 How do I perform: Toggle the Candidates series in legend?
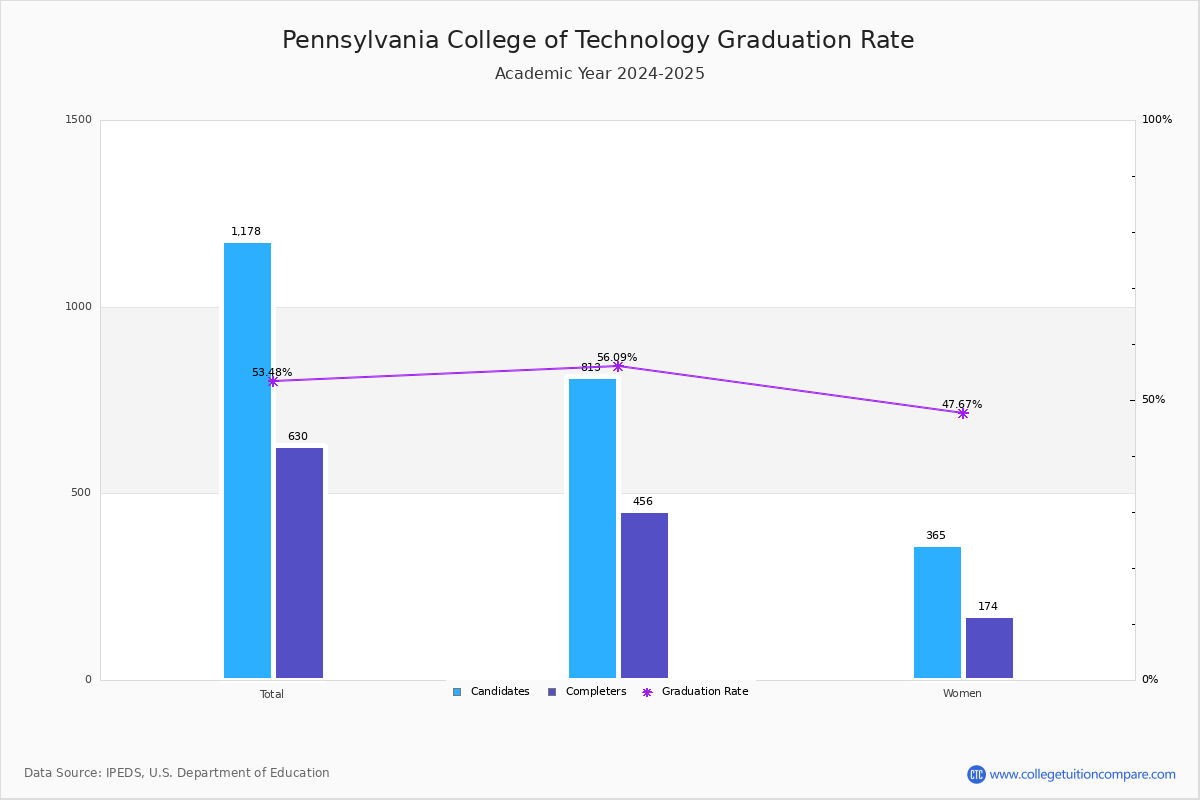point(491,692)
